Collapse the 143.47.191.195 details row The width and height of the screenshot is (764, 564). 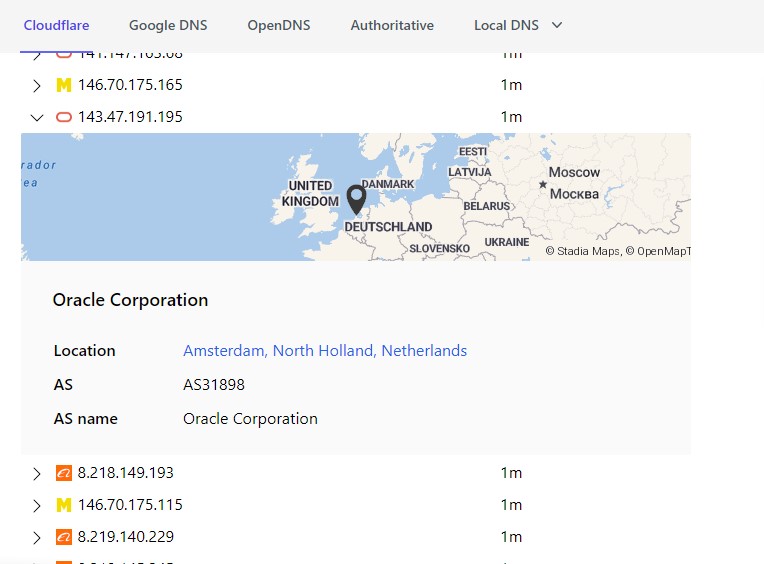[37, 117]
